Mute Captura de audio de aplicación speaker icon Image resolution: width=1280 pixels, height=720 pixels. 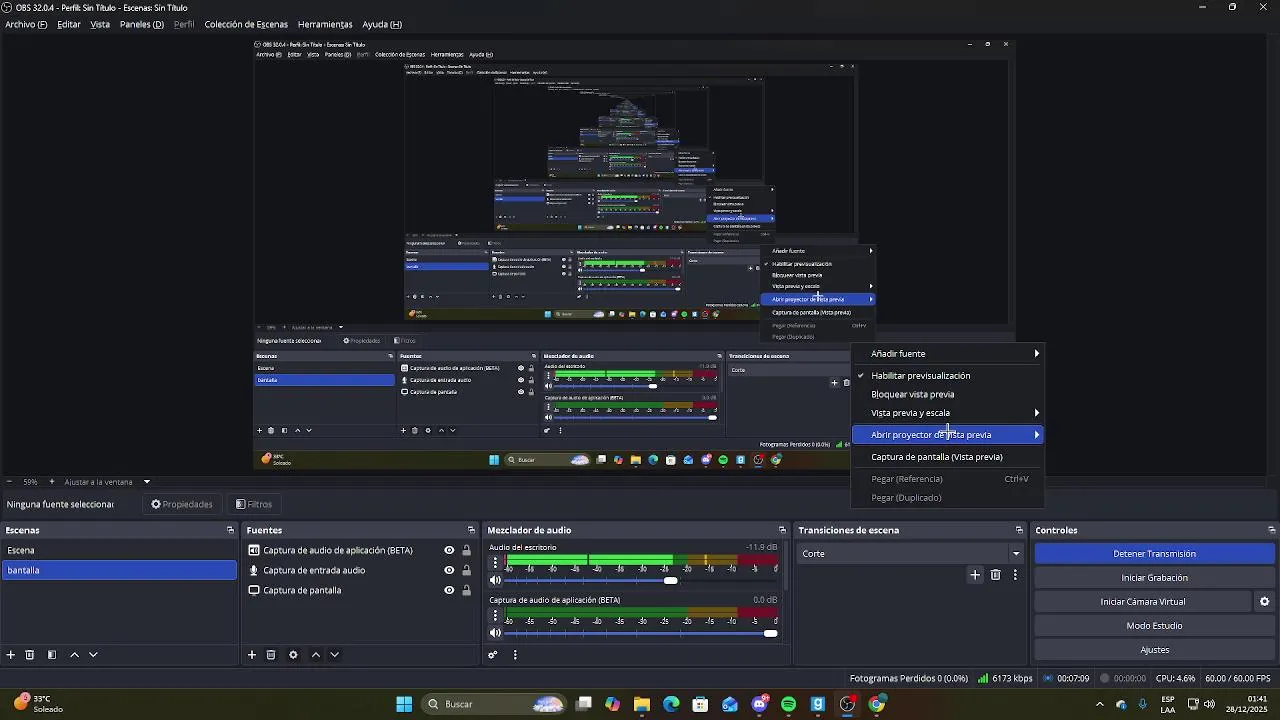click(495, 633)
